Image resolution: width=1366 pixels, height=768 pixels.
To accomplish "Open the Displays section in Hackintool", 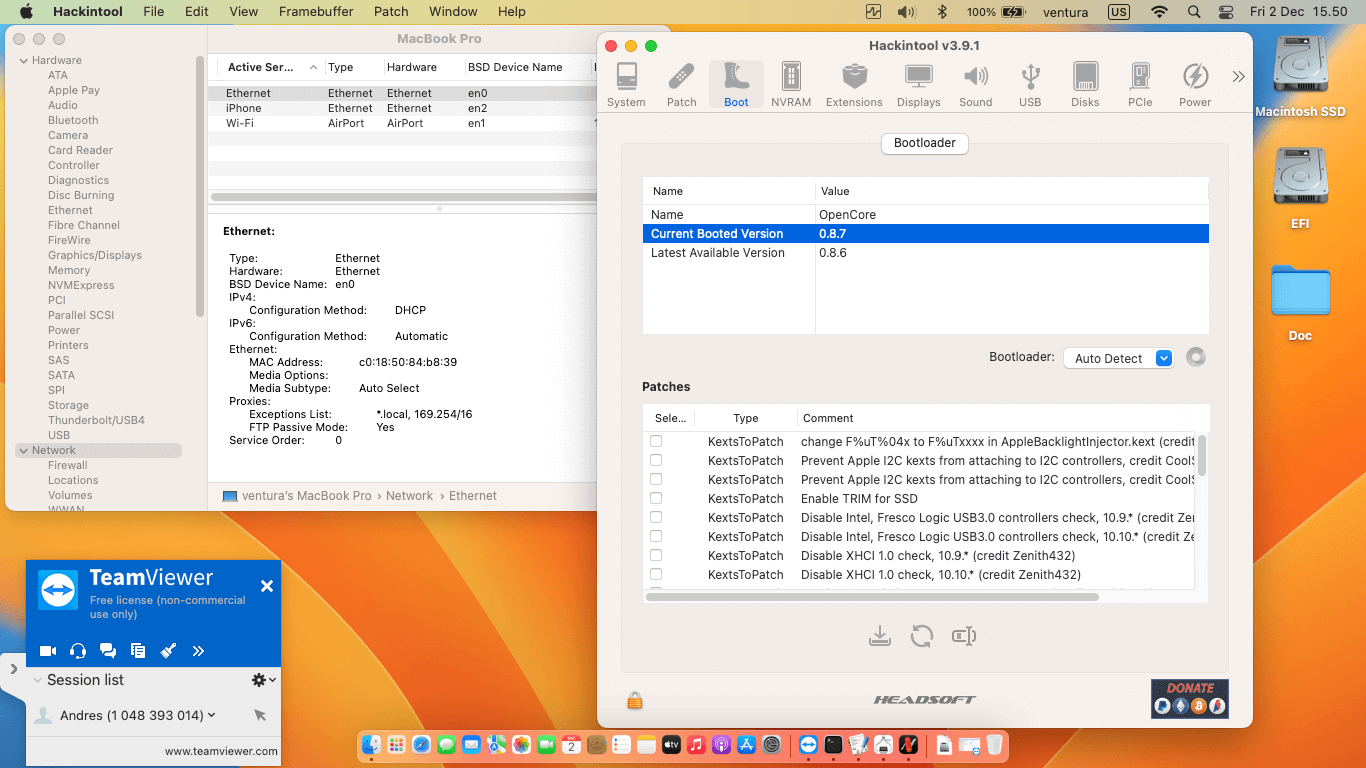I will [918, 85].
